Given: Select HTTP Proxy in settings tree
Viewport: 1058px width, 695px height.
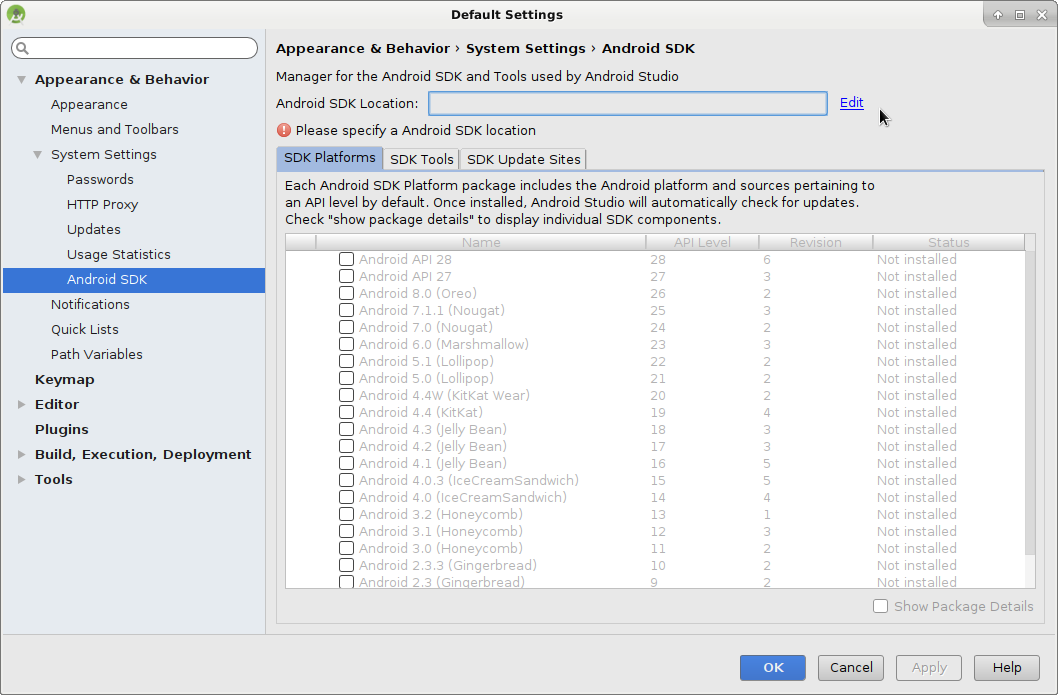Looking at the screenshot, I should [x=102, y=205].
